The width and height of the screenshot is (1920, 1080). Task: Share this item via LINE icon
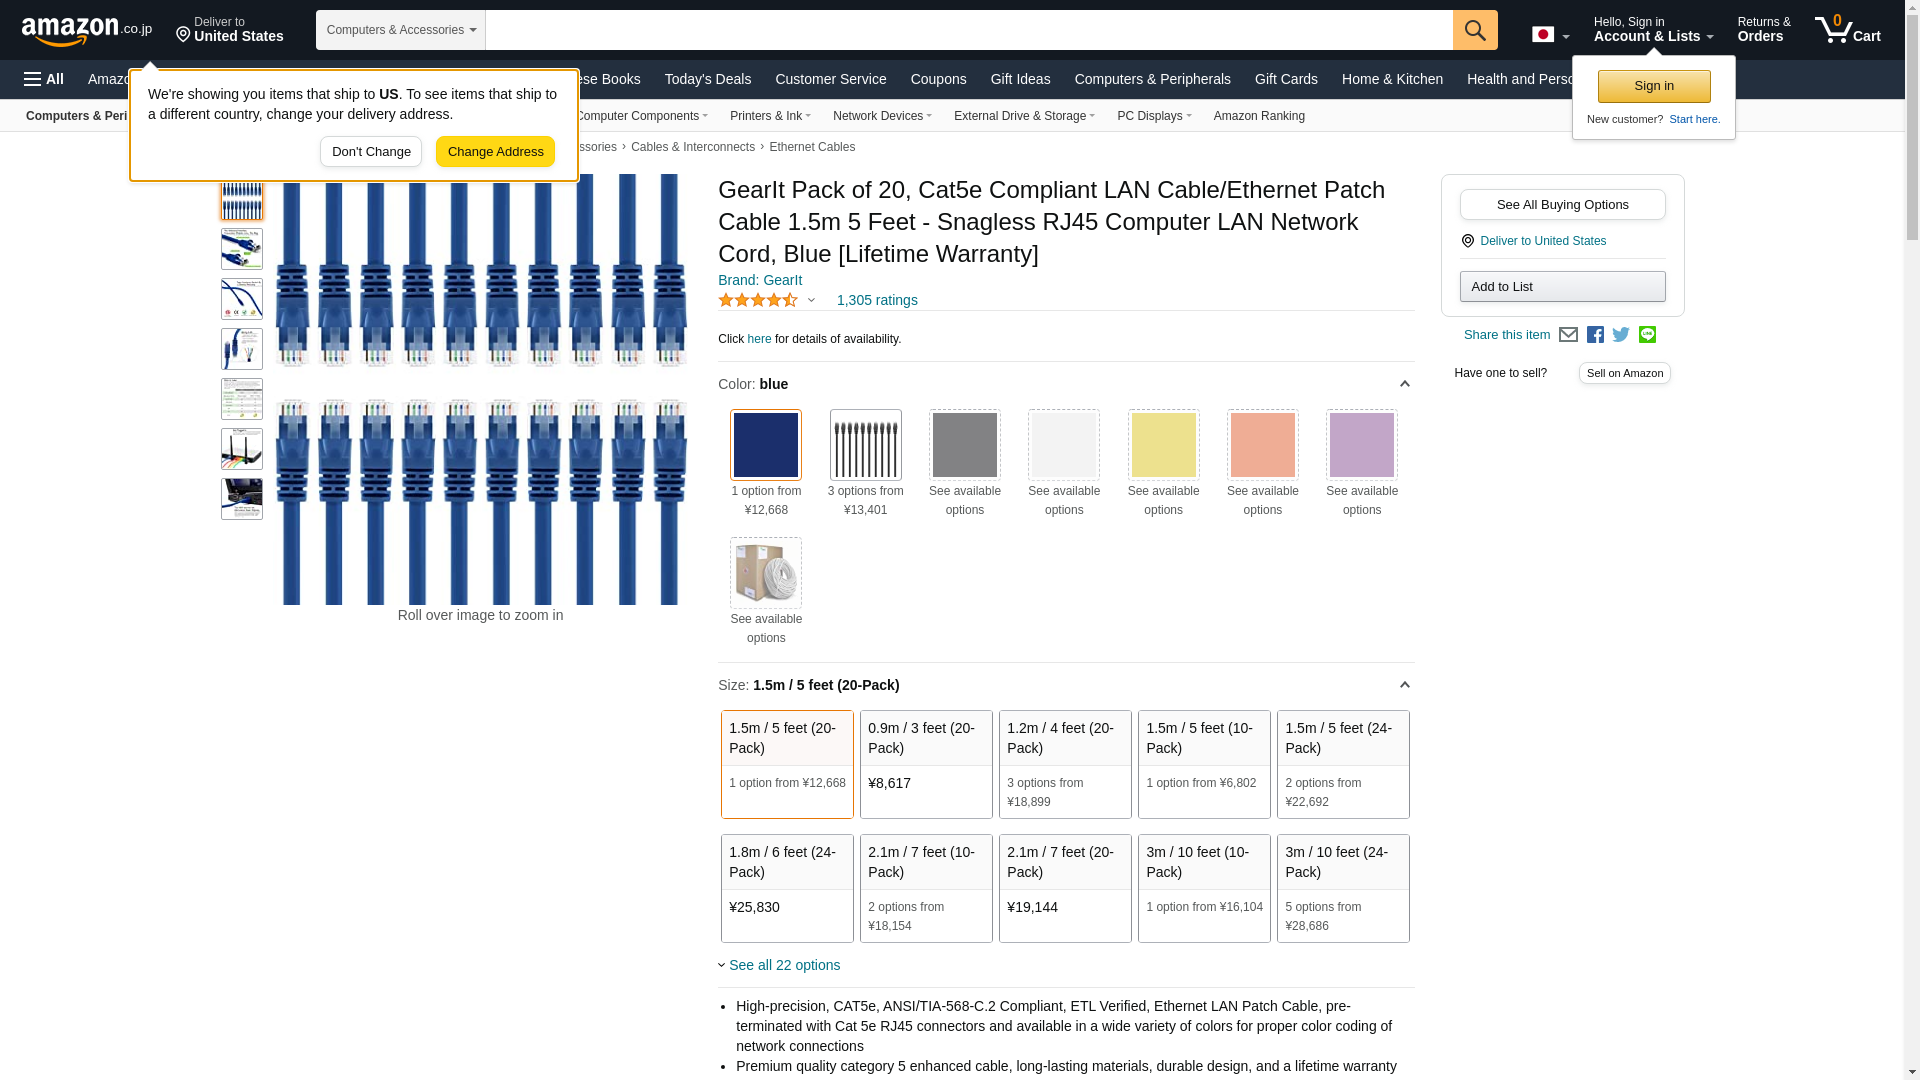tap(1647, 335)
